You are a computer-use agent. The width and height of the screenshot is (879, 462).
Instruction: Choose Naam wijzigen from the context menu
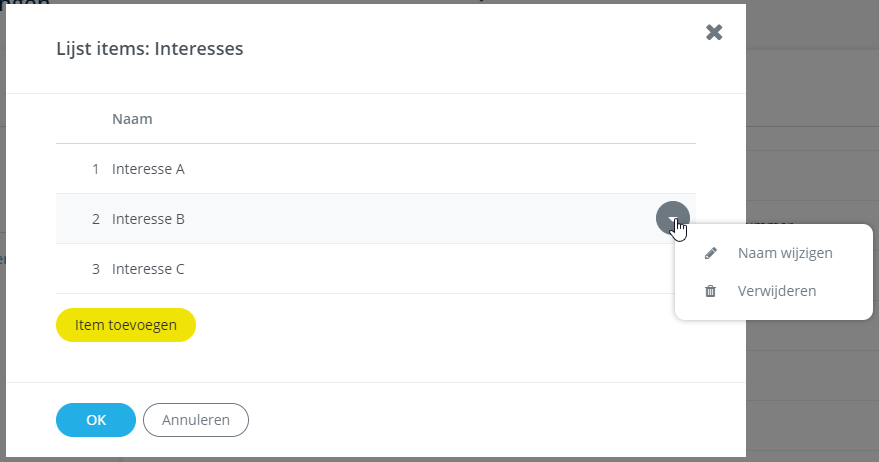click(785, 253)
